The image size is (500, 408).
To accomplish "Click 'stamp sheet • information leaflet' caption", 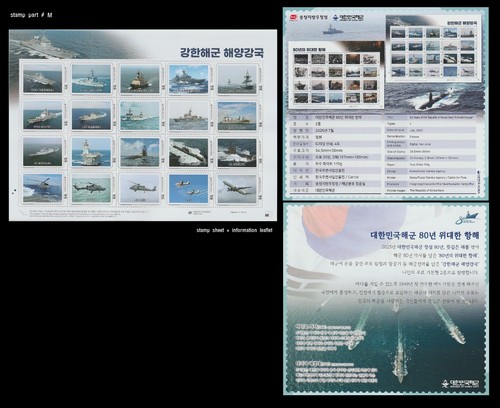I will (234, 230).
